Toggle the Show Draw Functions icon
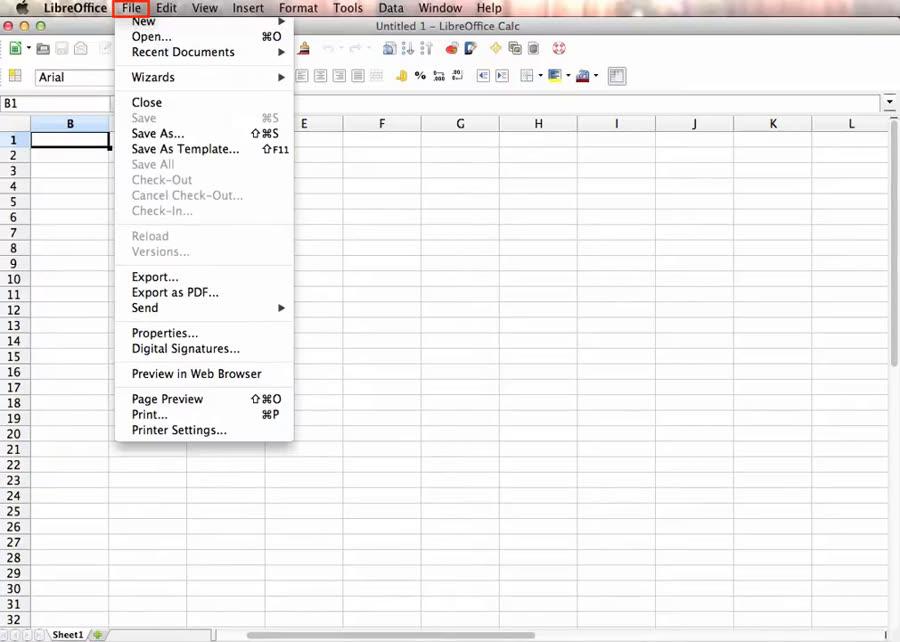Screen dimensions: 900x642 click(x=471, y=49)
